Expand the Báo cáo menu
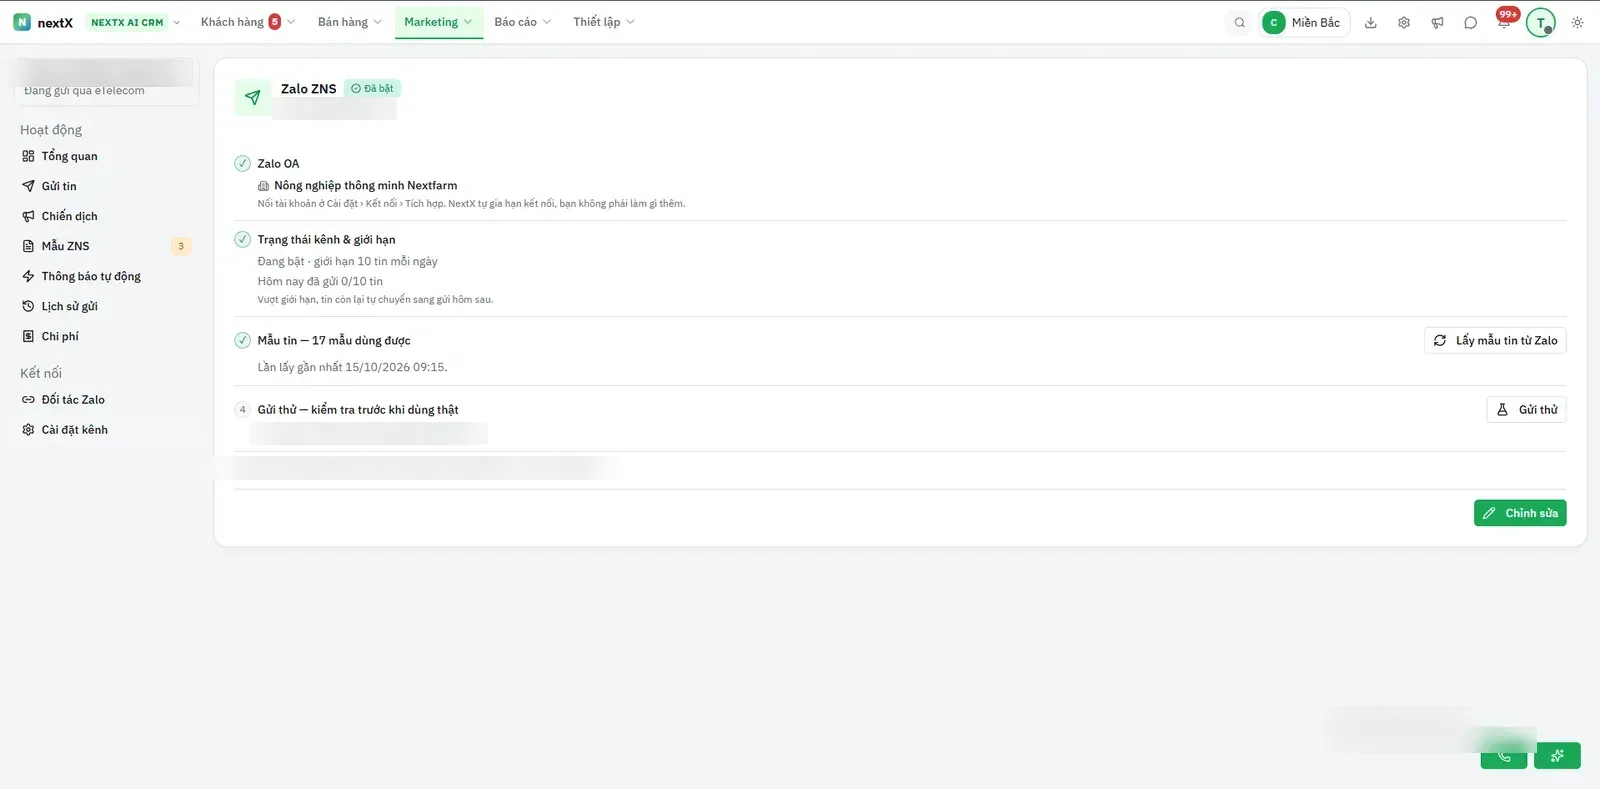This screenshot has height=789, width=1600. click(x=522, y=22)
